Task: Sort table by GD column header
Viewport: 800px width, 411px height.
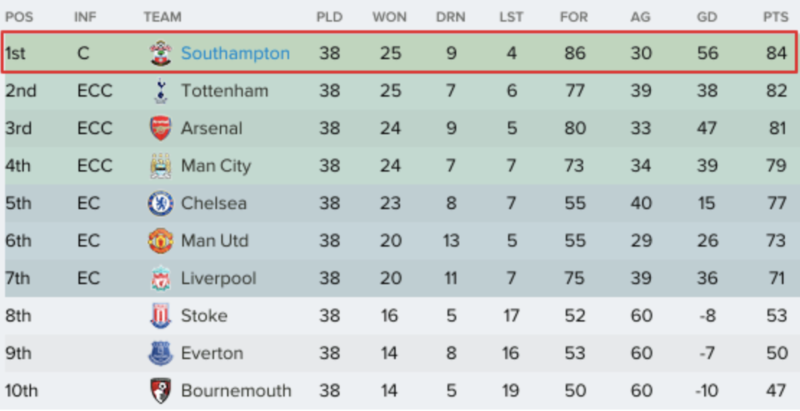Action: point(707,17)
